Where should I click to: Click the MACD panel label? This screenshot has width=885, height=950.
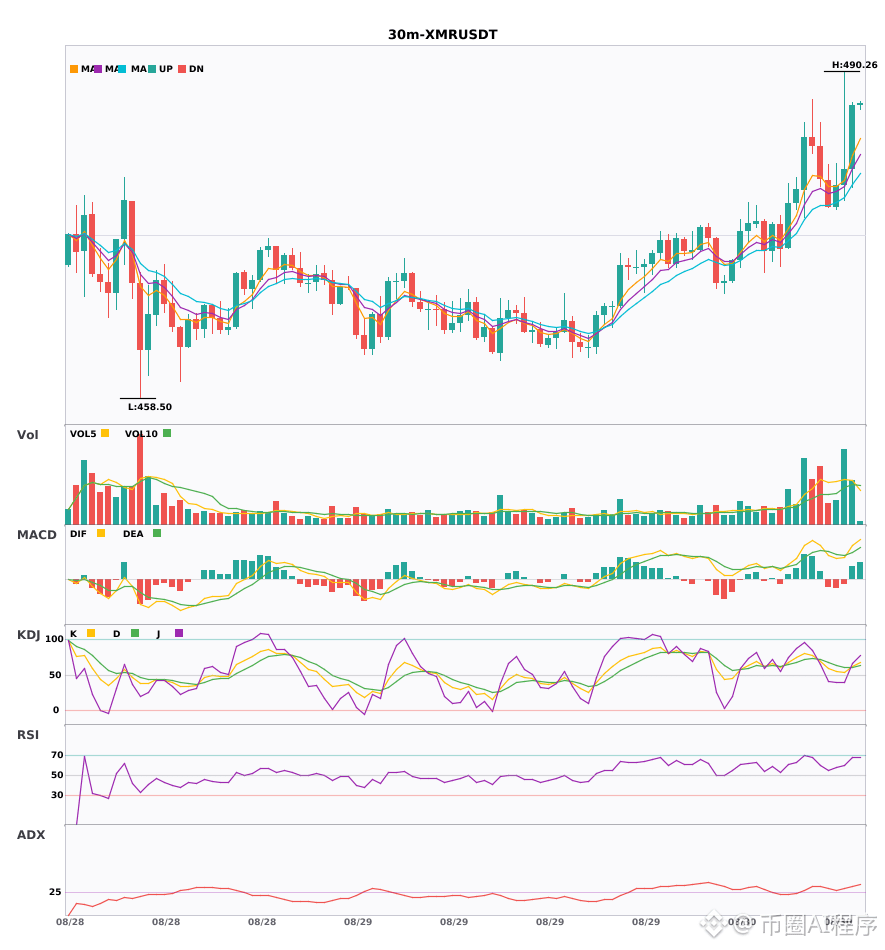pyautogui.click(x=36, y=535)
